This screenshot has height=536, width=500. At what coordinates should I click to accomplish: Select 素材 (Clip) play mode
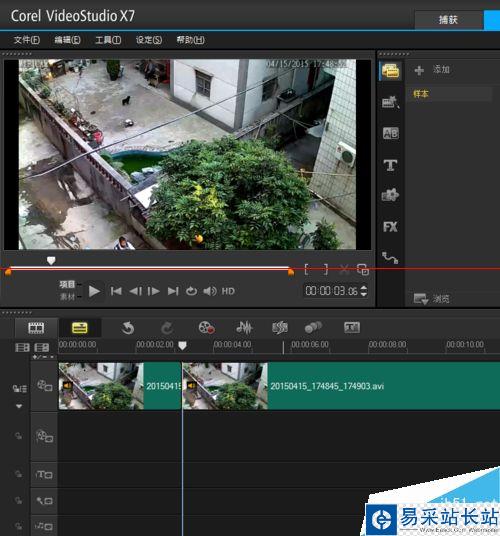click(68, 297)
